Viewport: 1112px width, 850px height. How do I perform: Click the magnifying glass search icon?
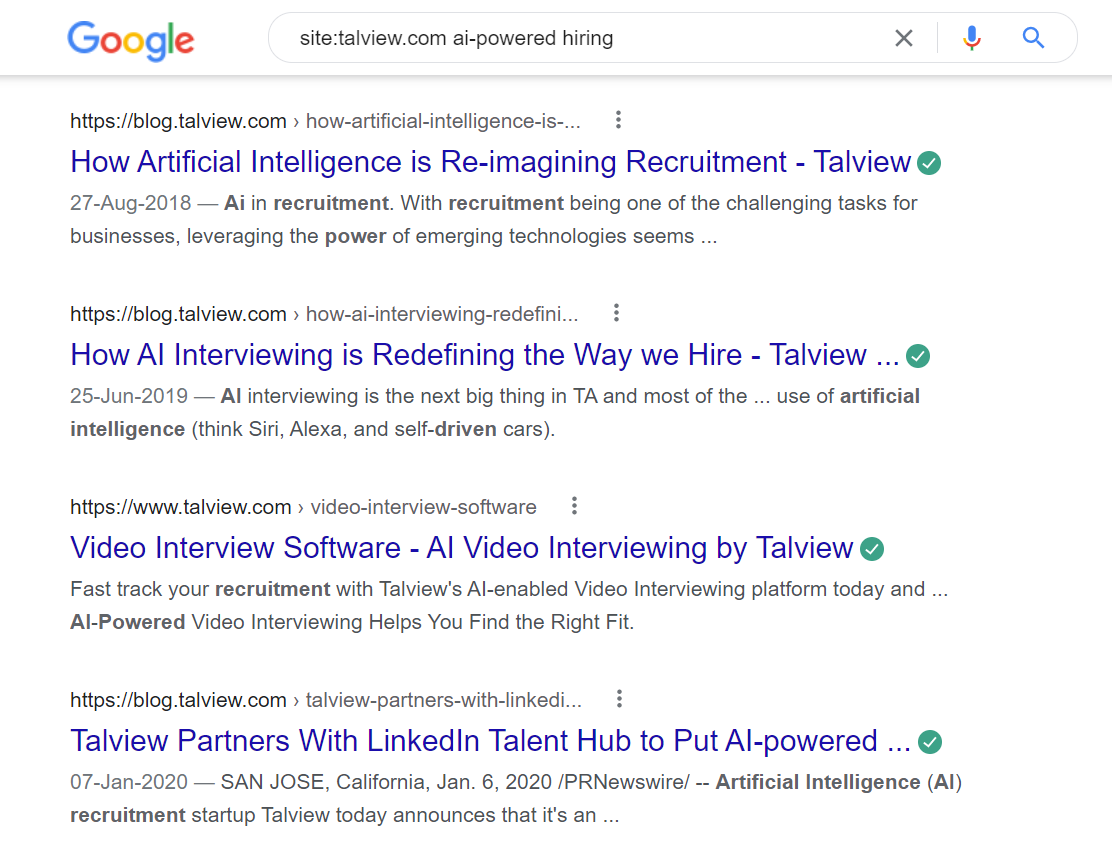click(1033, 37)
